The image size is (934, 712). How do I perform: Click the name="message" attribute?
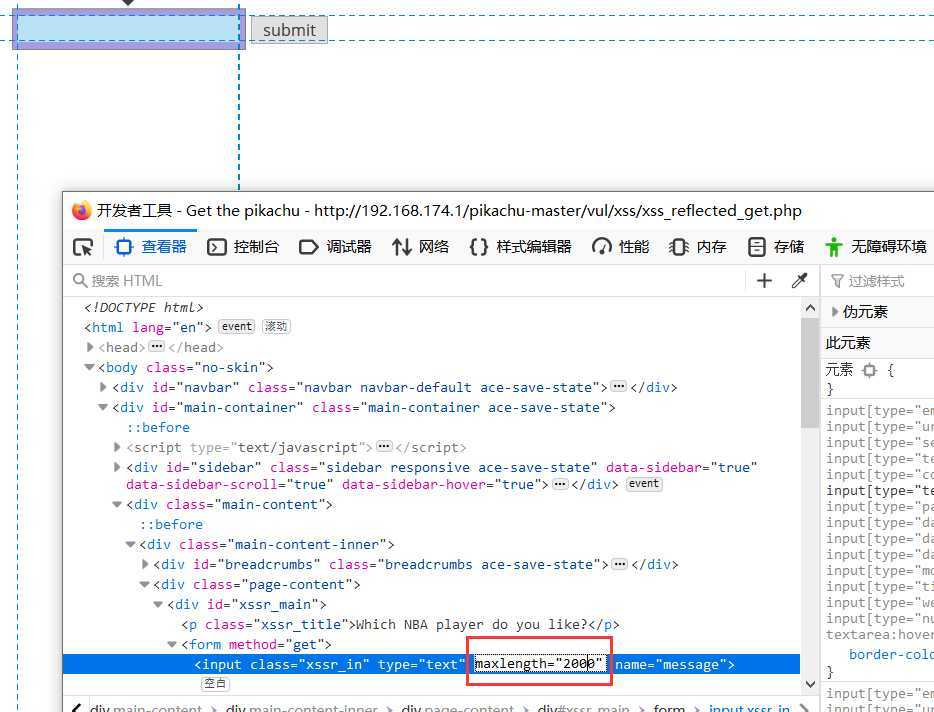(x=671, y=664)
